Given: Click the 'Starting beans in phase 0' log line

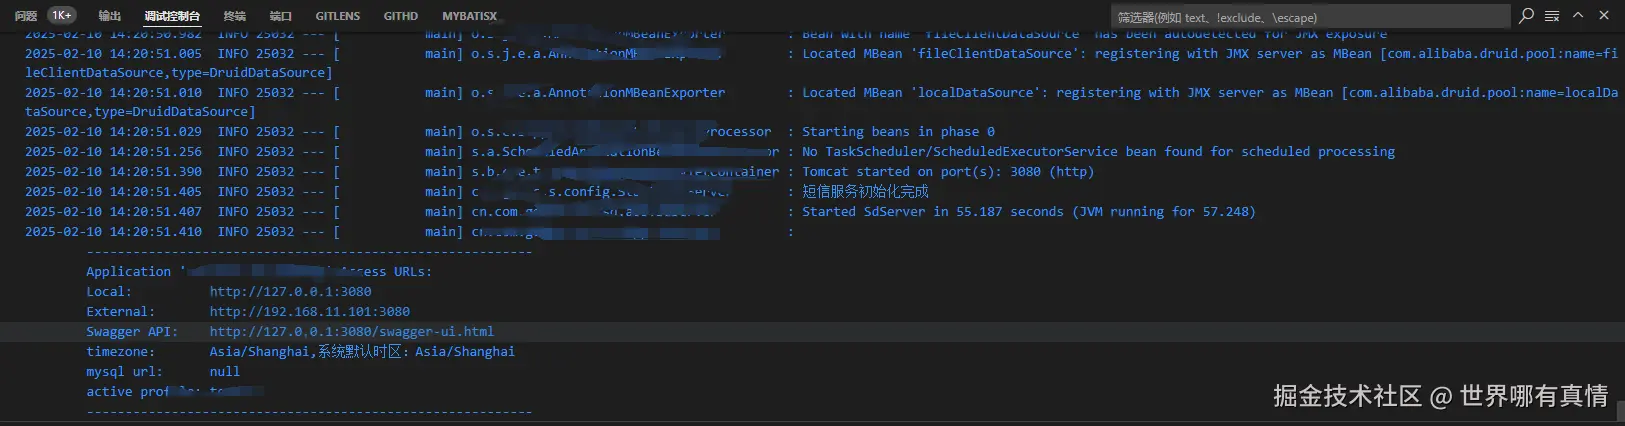Looking at the screenshot, I should click(898, 132).
